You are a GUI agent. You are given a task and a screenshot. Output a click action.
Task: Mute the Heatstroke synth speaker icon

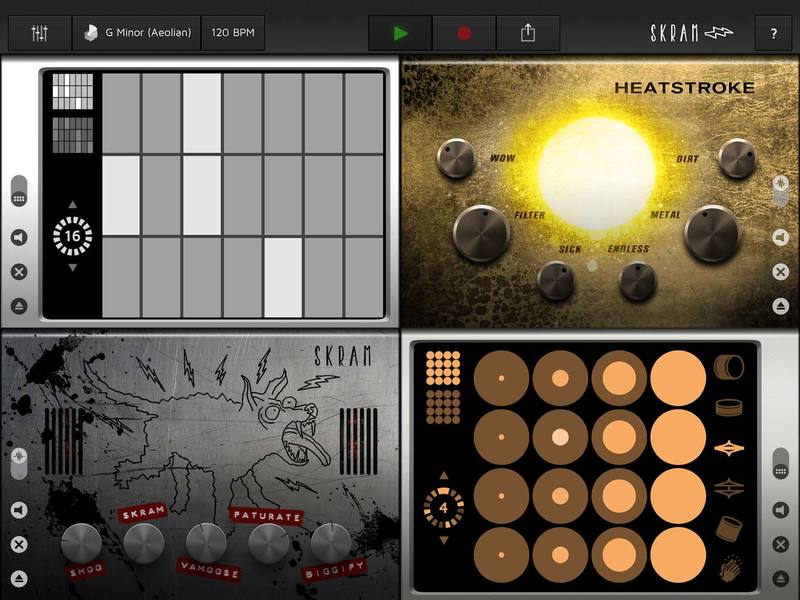tap(780, 237)
